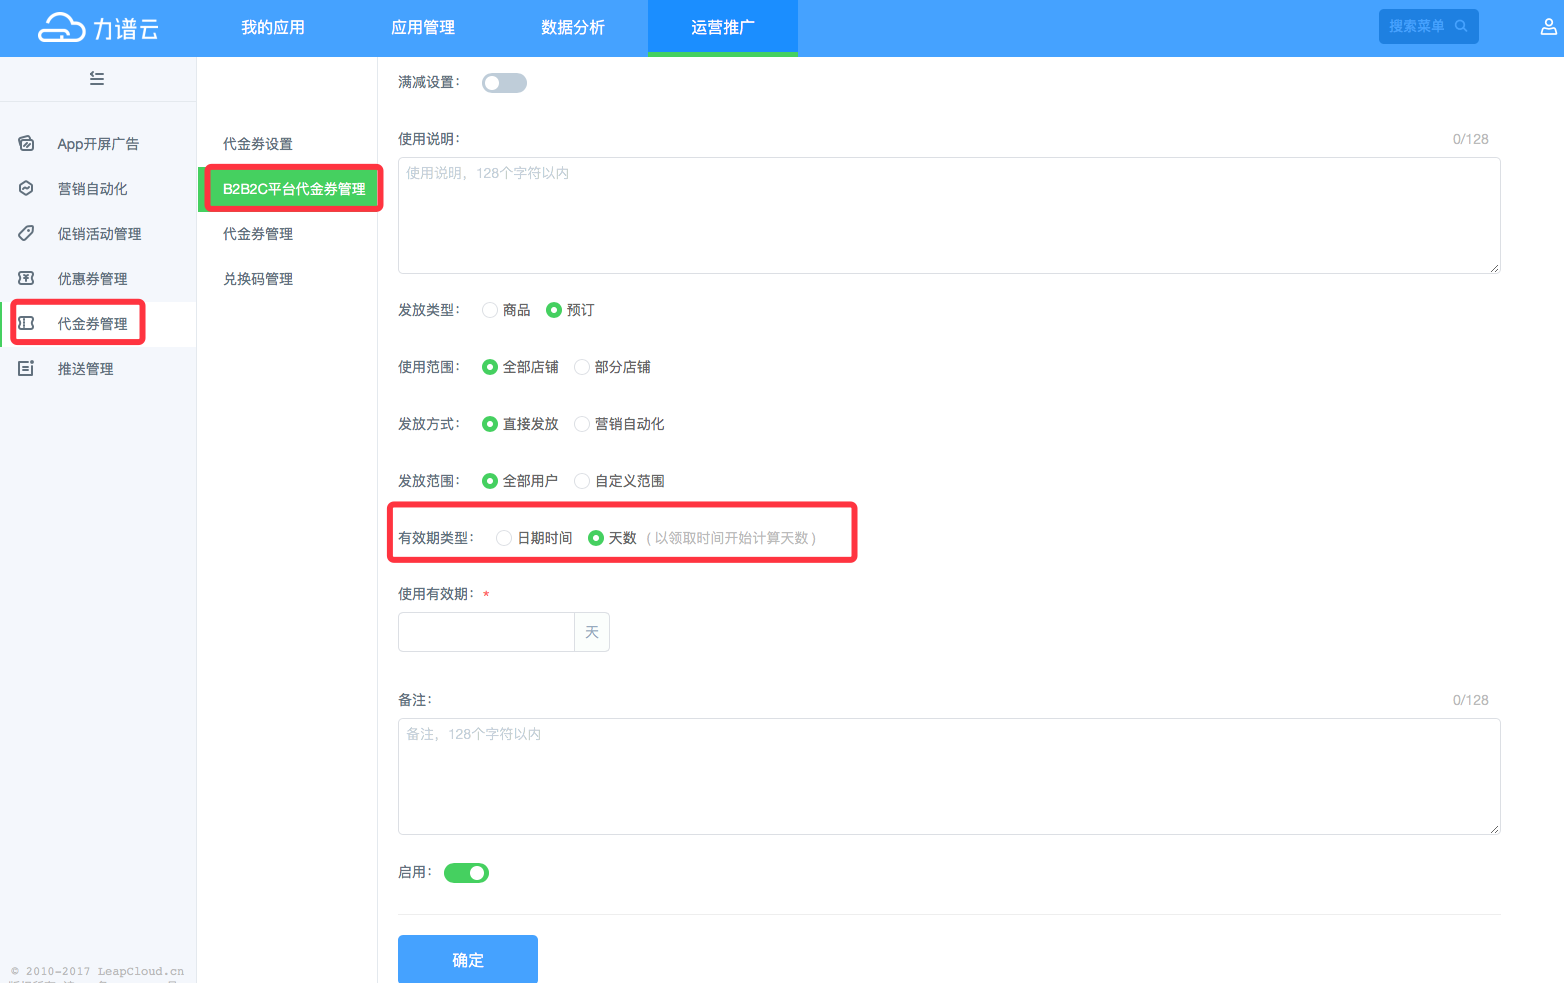This screenshot has height=983, width=1564.
Task: Open 代金券设置 submenu item
Action: 258,144
